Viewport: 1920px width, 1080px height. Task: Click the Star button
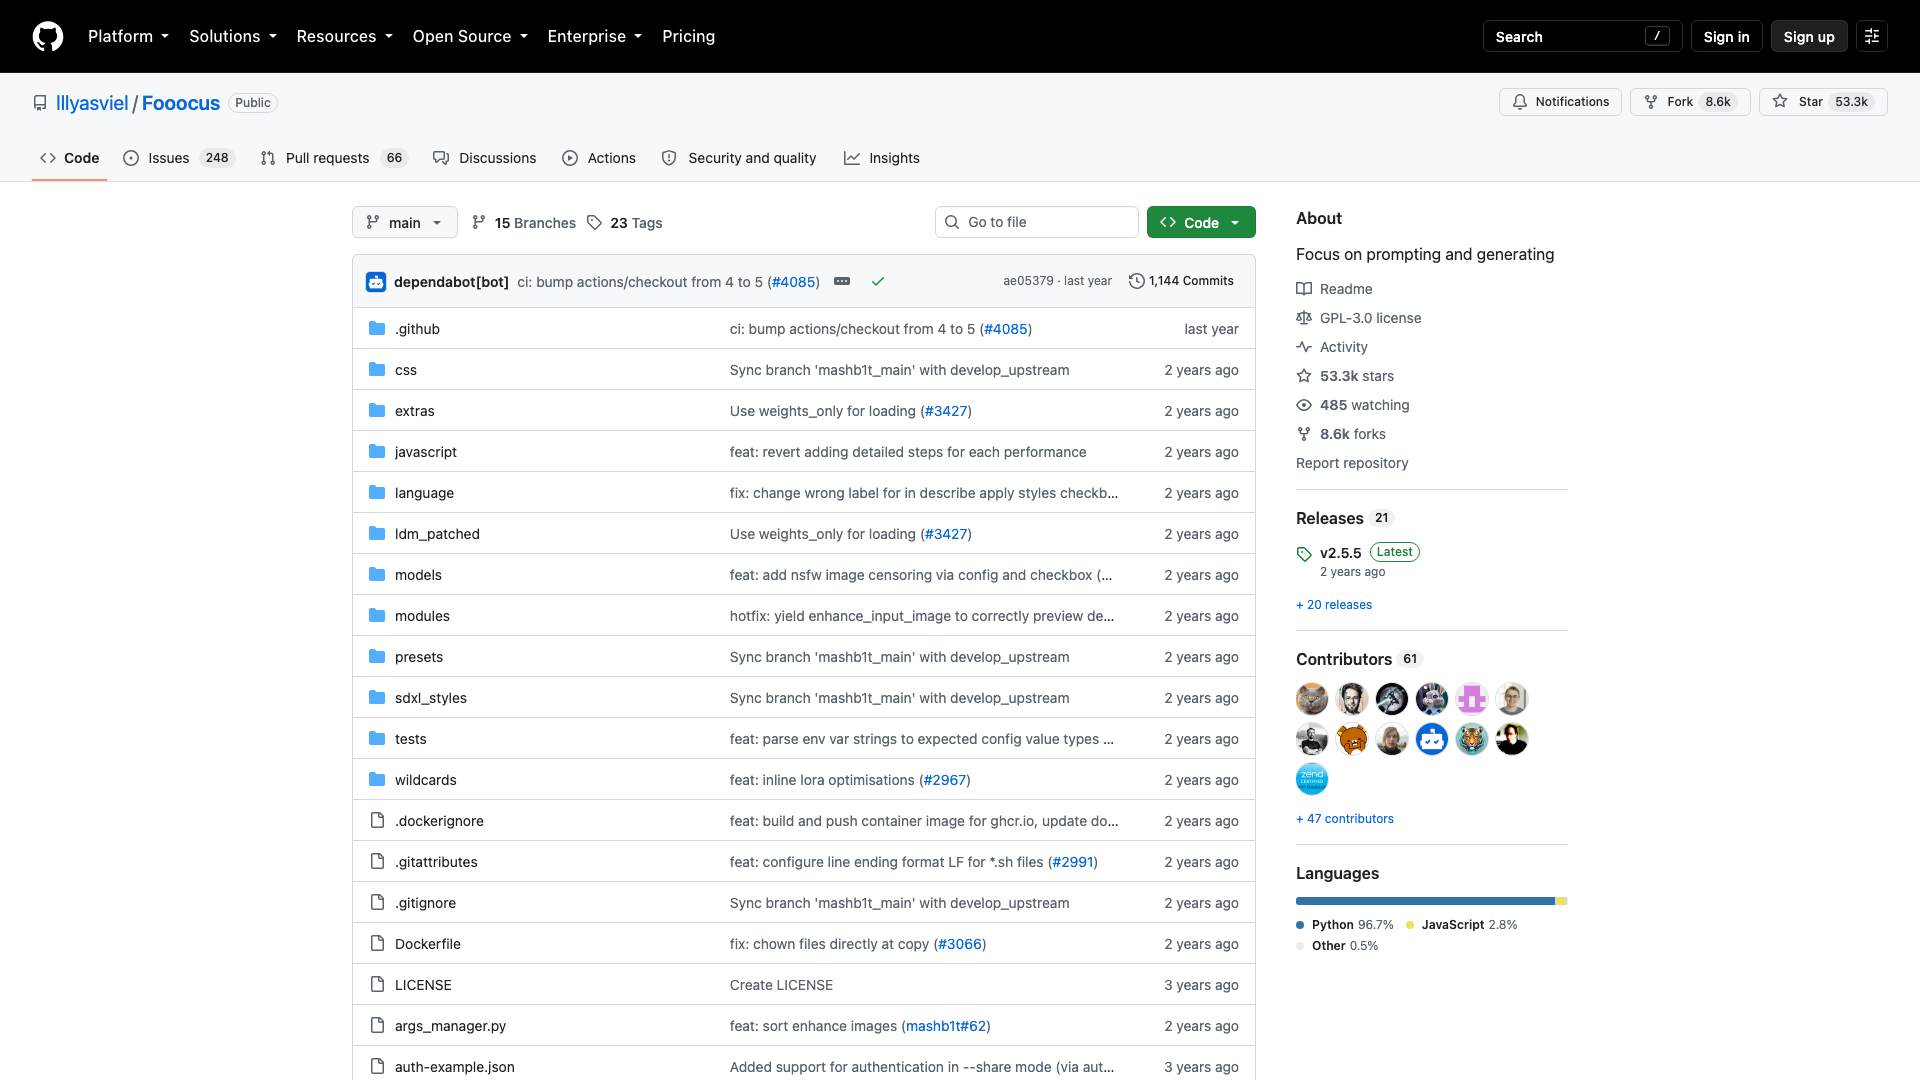(x=1823, y=102)
